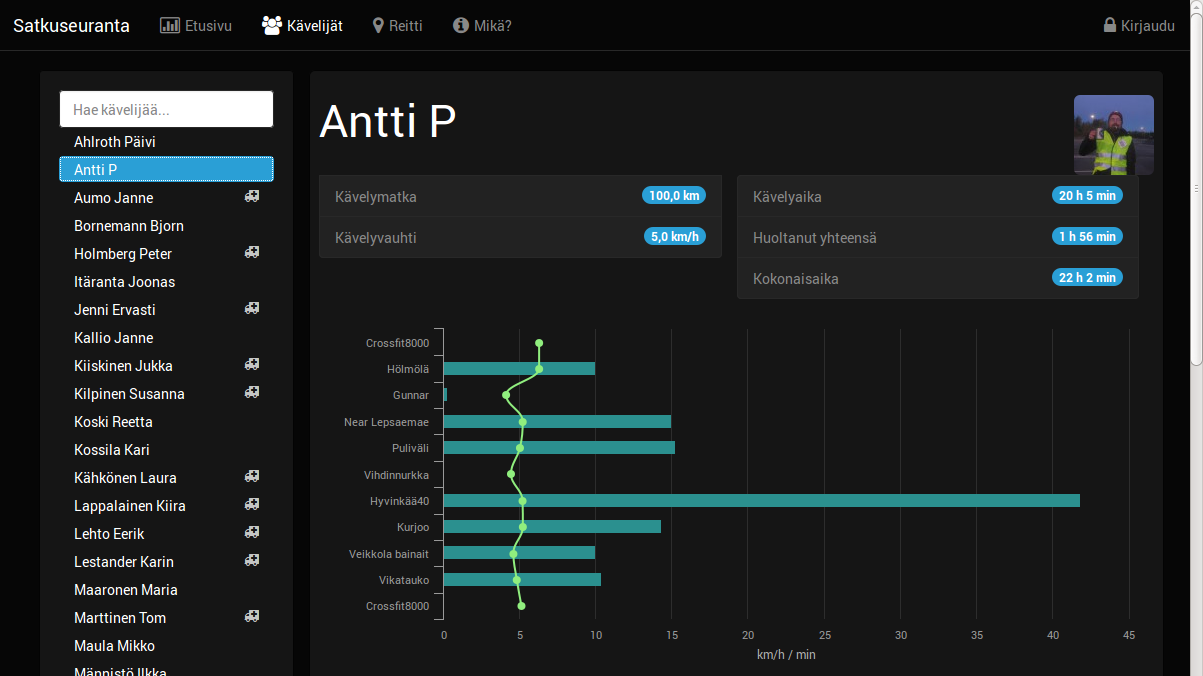Go to the Reitti page

[x=397, y=25]
